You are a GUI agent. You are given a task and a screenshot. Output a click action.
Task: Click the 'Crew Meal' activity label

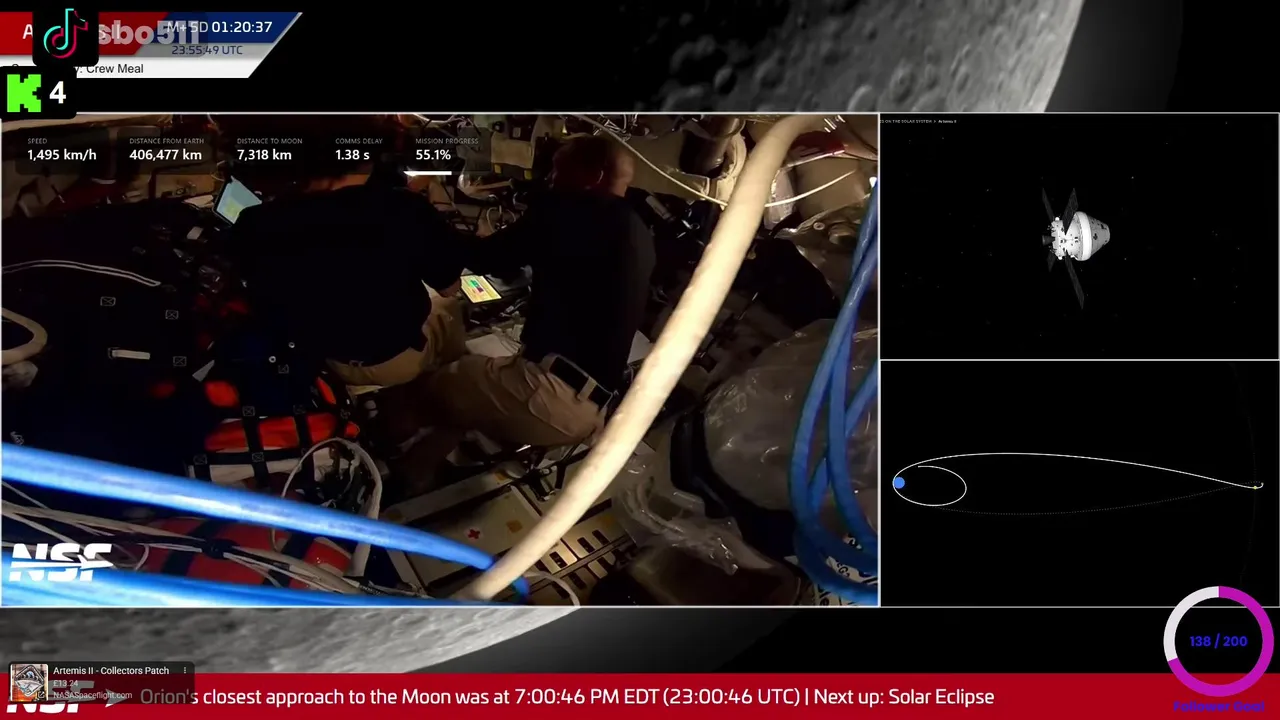click(115, 69)
